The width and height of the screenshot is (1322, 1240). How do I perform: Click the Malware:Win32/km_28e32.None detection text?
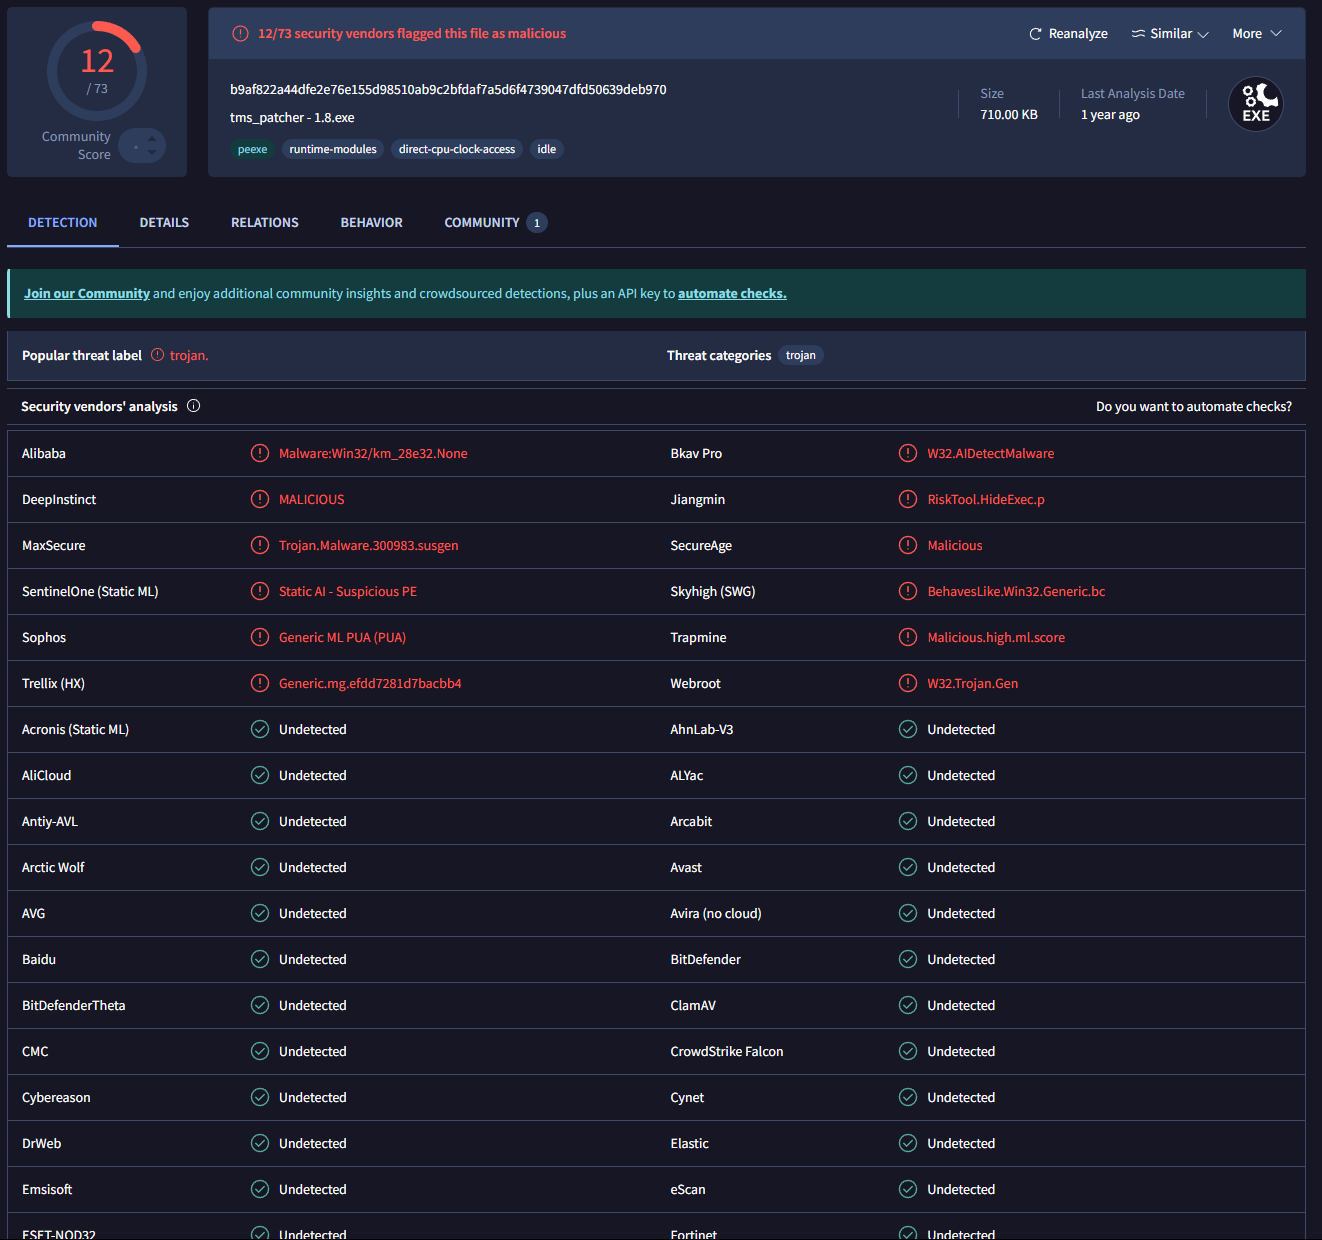coord(373,454)
